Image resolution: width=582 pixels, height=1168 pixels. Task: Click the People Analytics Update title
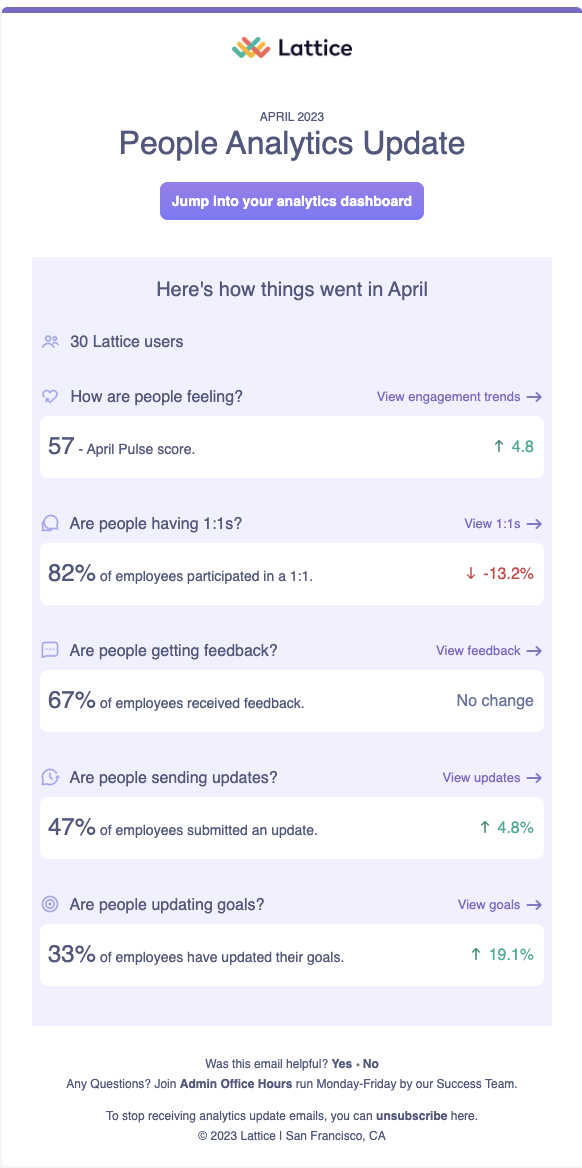pos(291,144)
